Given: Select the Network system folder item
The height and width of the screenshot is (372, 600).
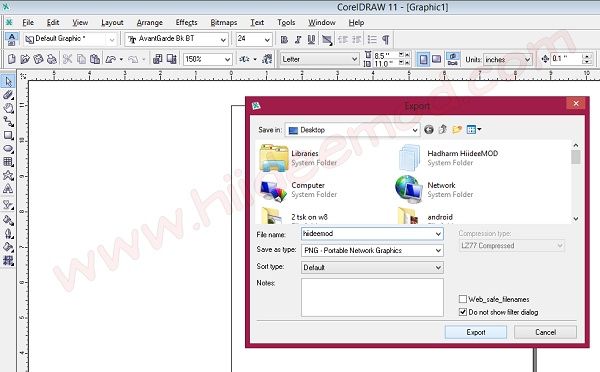Looking at the screenshot, I should coord(435,189).
